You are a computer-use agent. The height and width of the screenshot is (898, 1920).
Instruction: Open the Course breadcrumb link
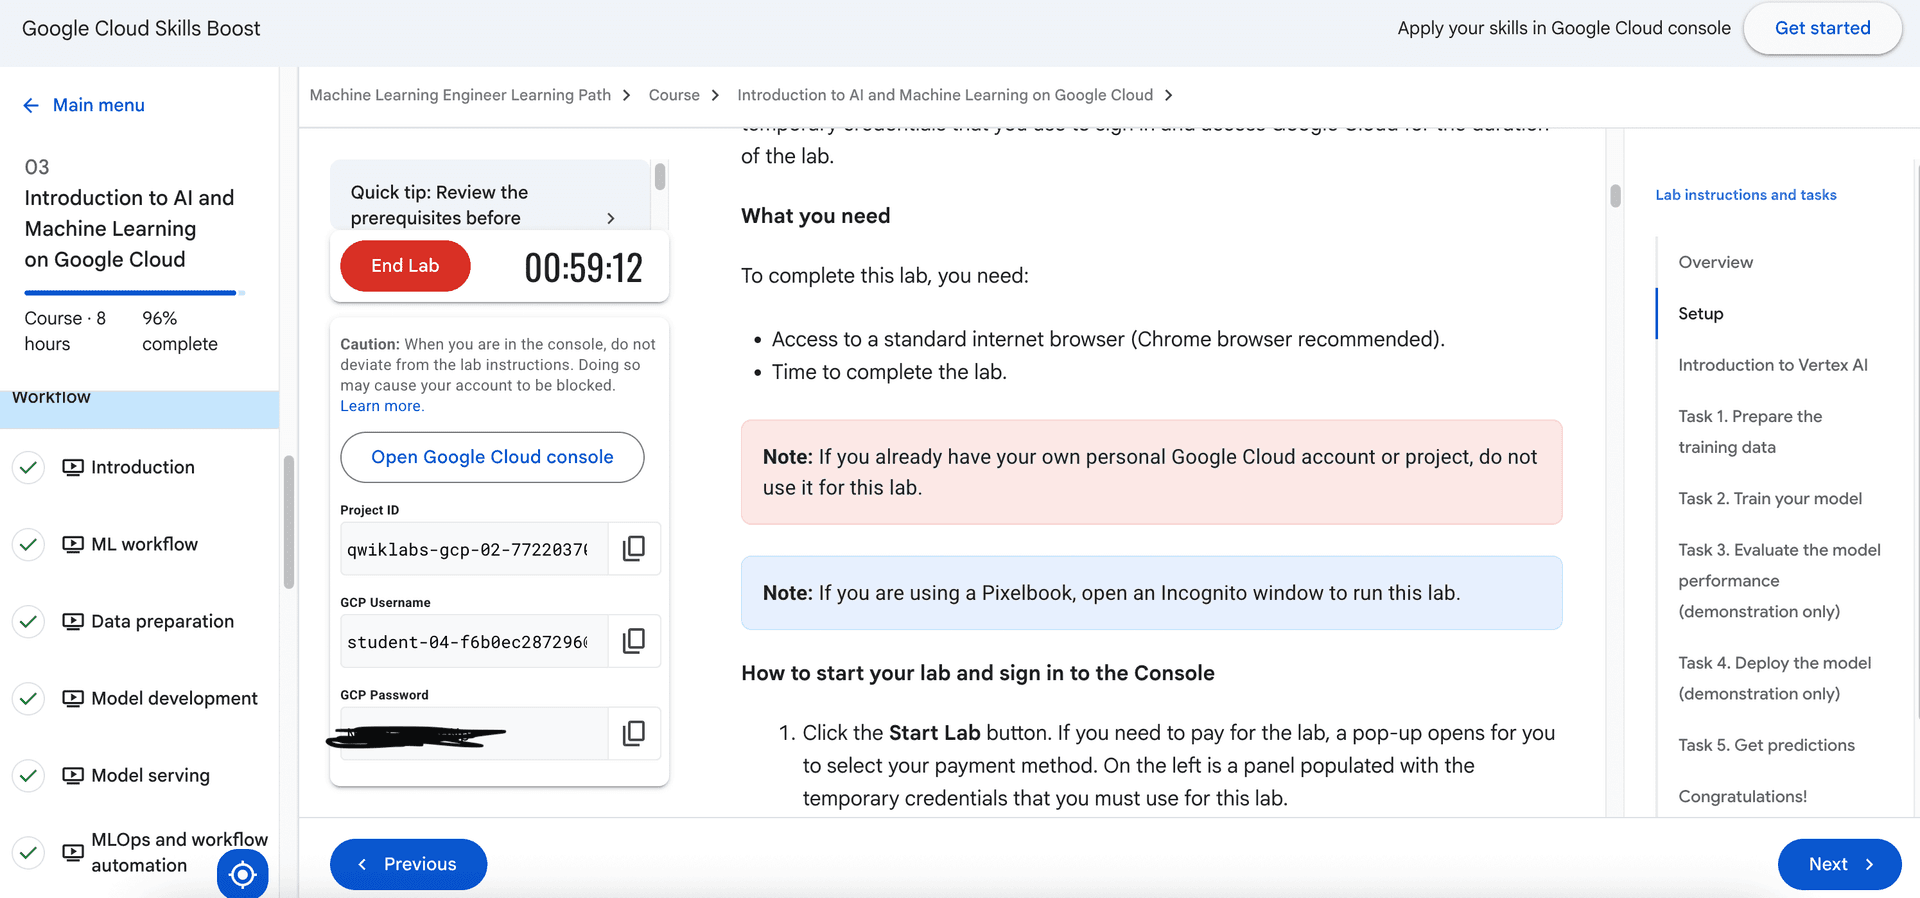674,95
